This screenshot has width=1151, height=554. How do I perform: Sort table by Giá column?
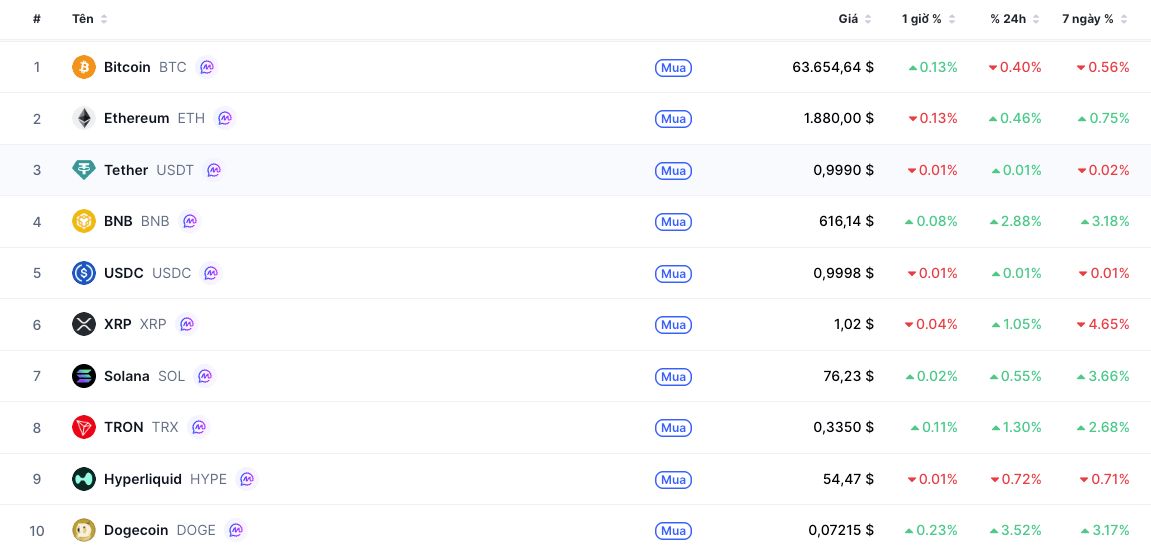point(855,19)
